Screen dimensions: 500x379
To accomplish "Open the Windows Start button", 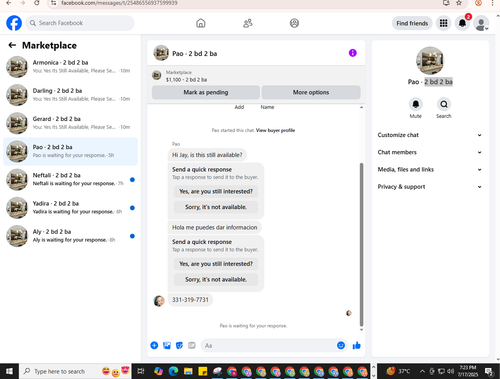I will (9, 371).
